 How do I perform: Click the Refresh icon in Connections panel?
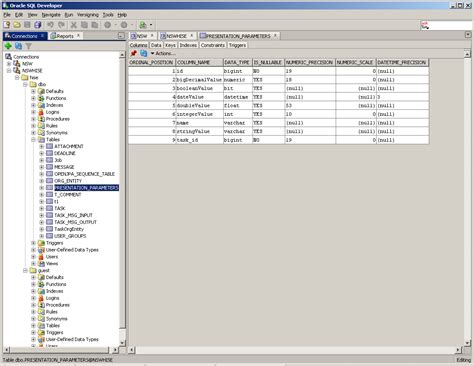point(18,46)
